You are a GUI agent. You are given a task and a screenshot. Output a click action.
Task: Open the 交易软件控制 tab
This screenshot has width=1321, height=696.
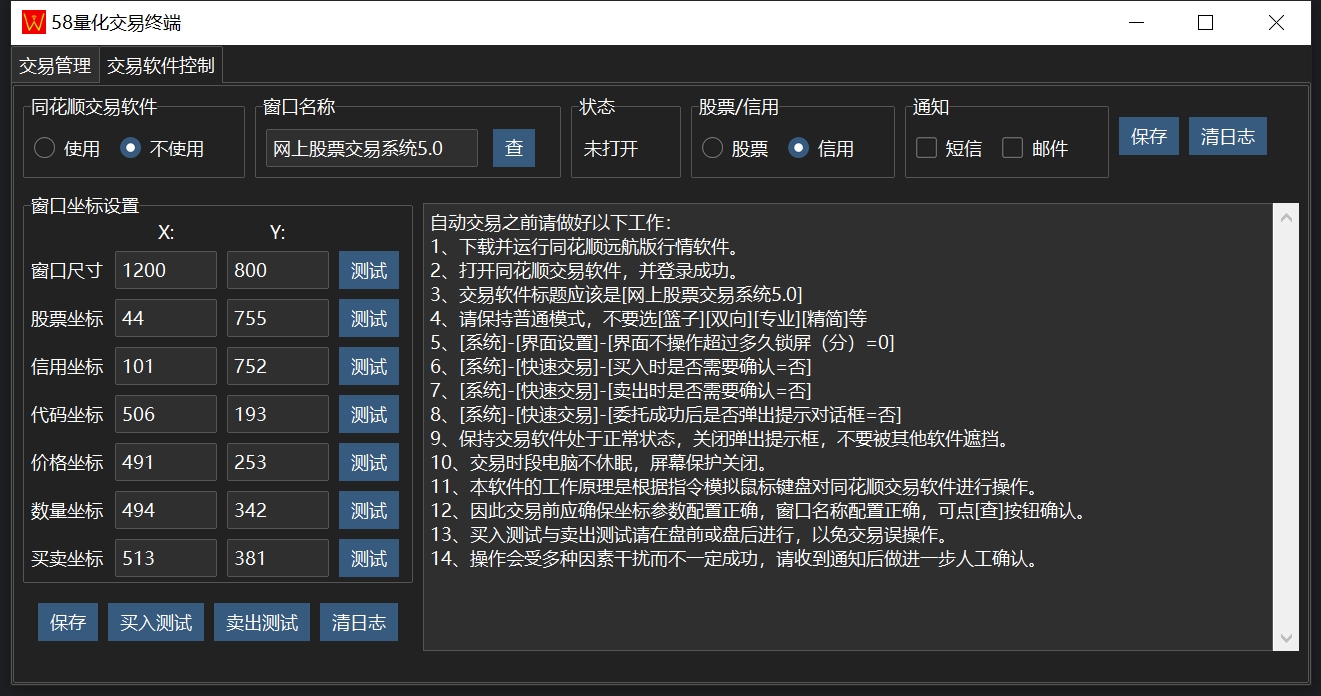tap(160, 66)
